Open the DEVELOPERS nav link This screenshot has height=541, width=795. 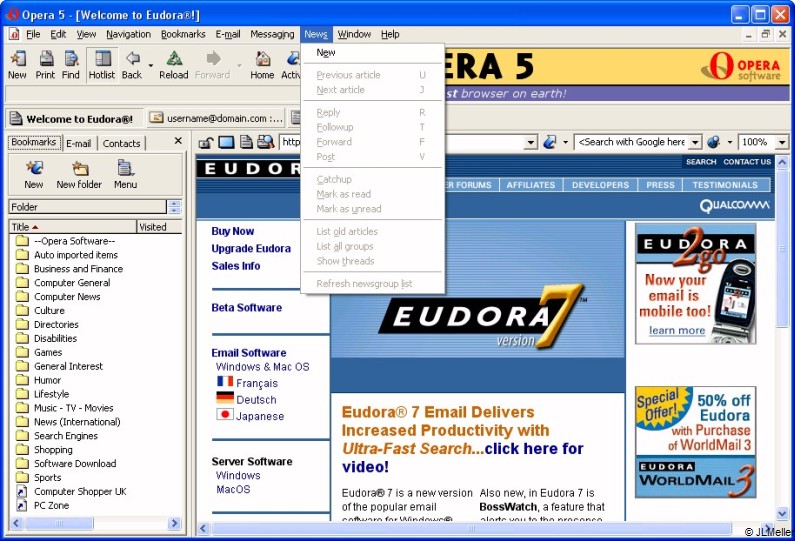600,185
